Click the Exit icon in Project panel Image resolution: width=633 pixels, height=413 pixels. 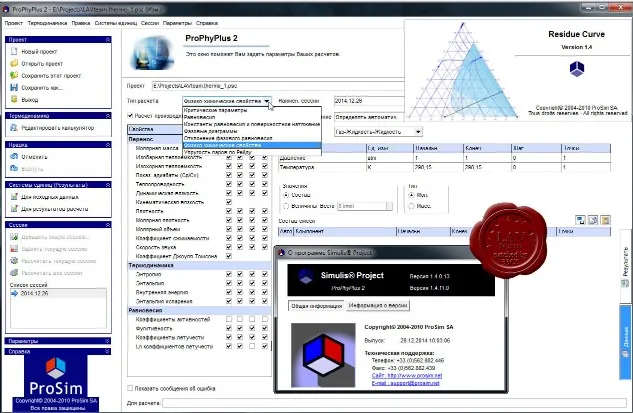(14, 99)
